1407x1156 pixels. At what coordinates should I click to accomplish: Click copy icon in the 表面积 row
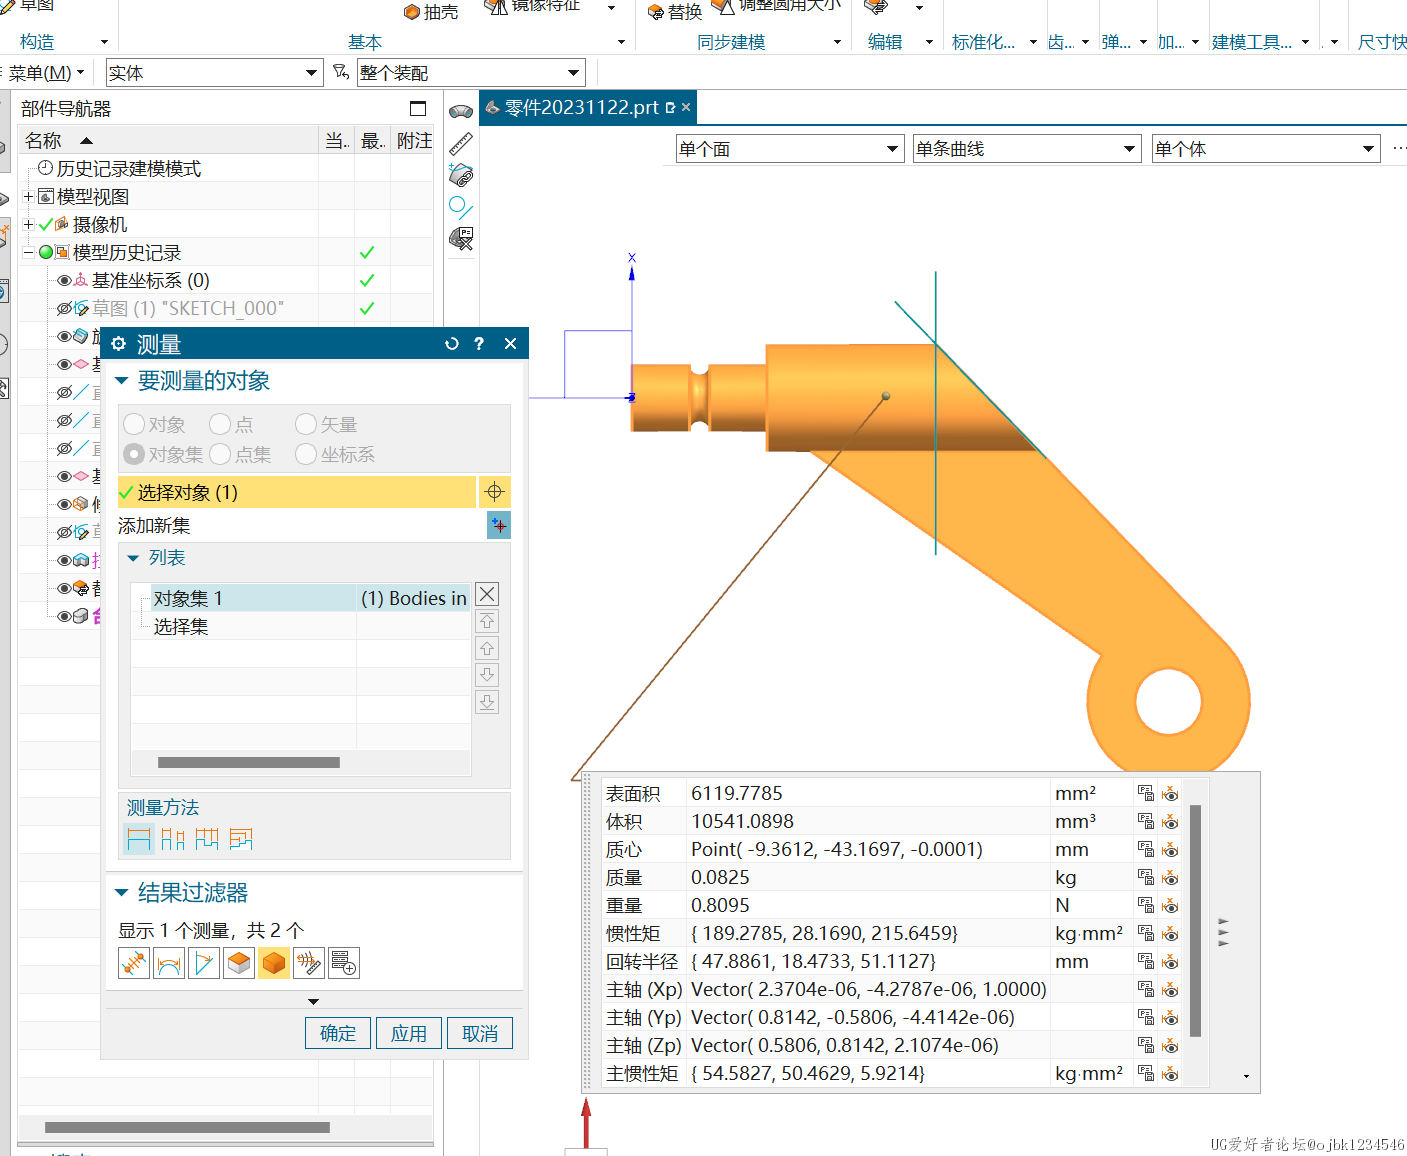pyautogui.click(x=1146, y=794)
